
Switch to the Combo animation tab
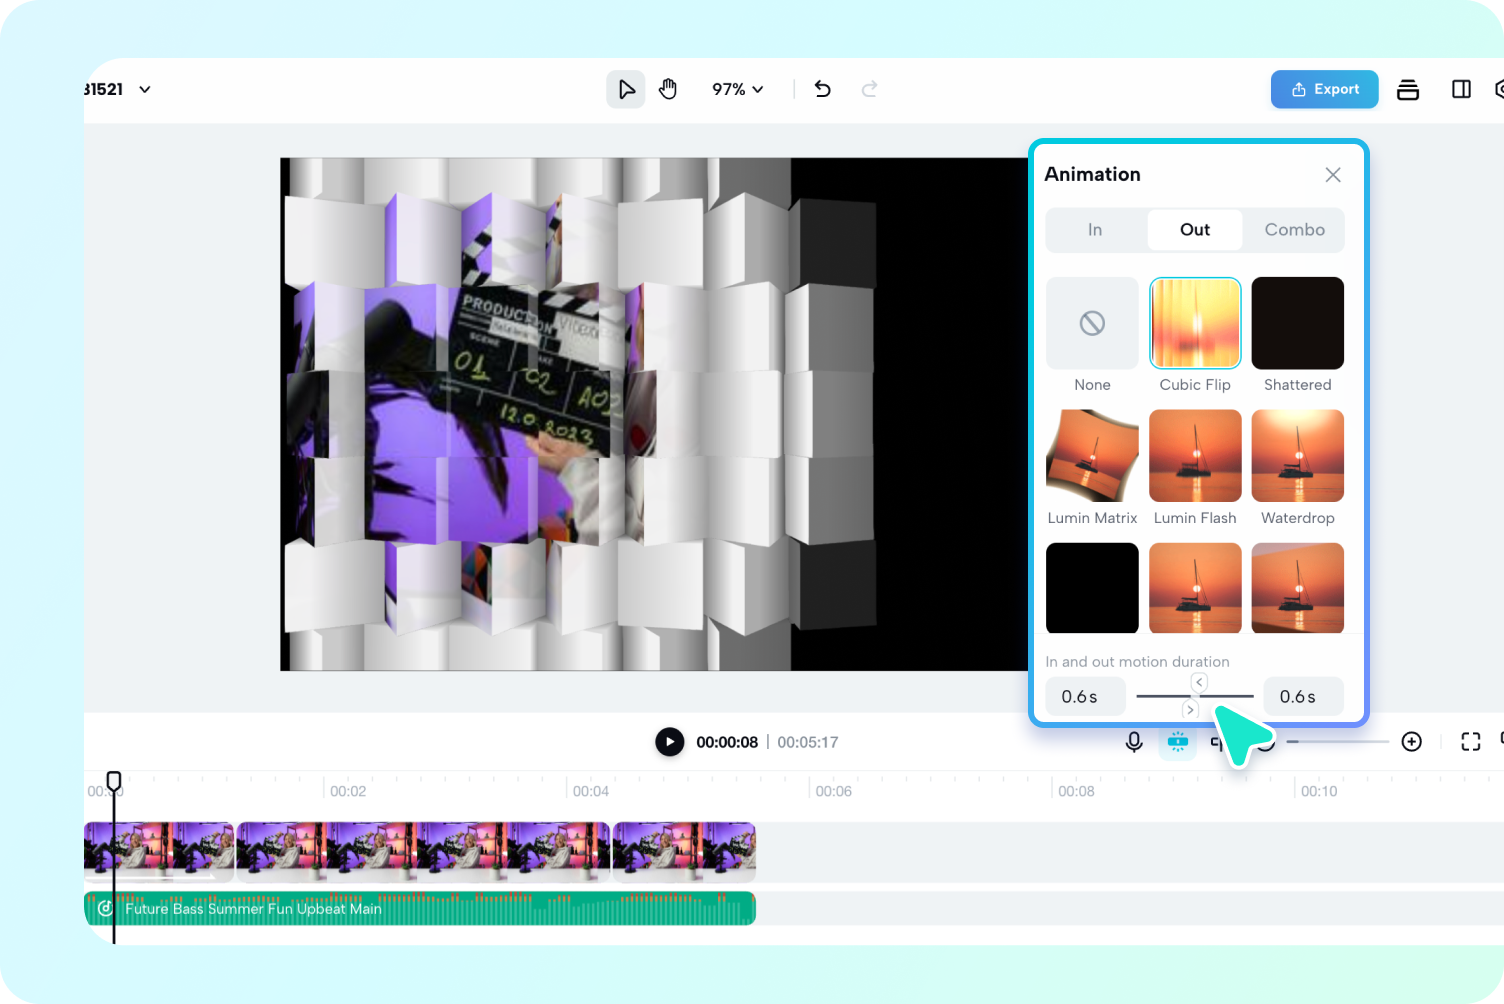(1294, 229)
